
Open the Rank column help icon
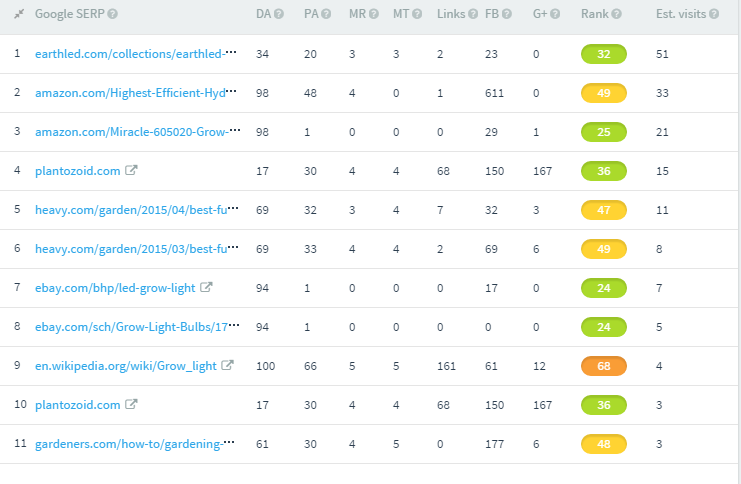(616, 14)
